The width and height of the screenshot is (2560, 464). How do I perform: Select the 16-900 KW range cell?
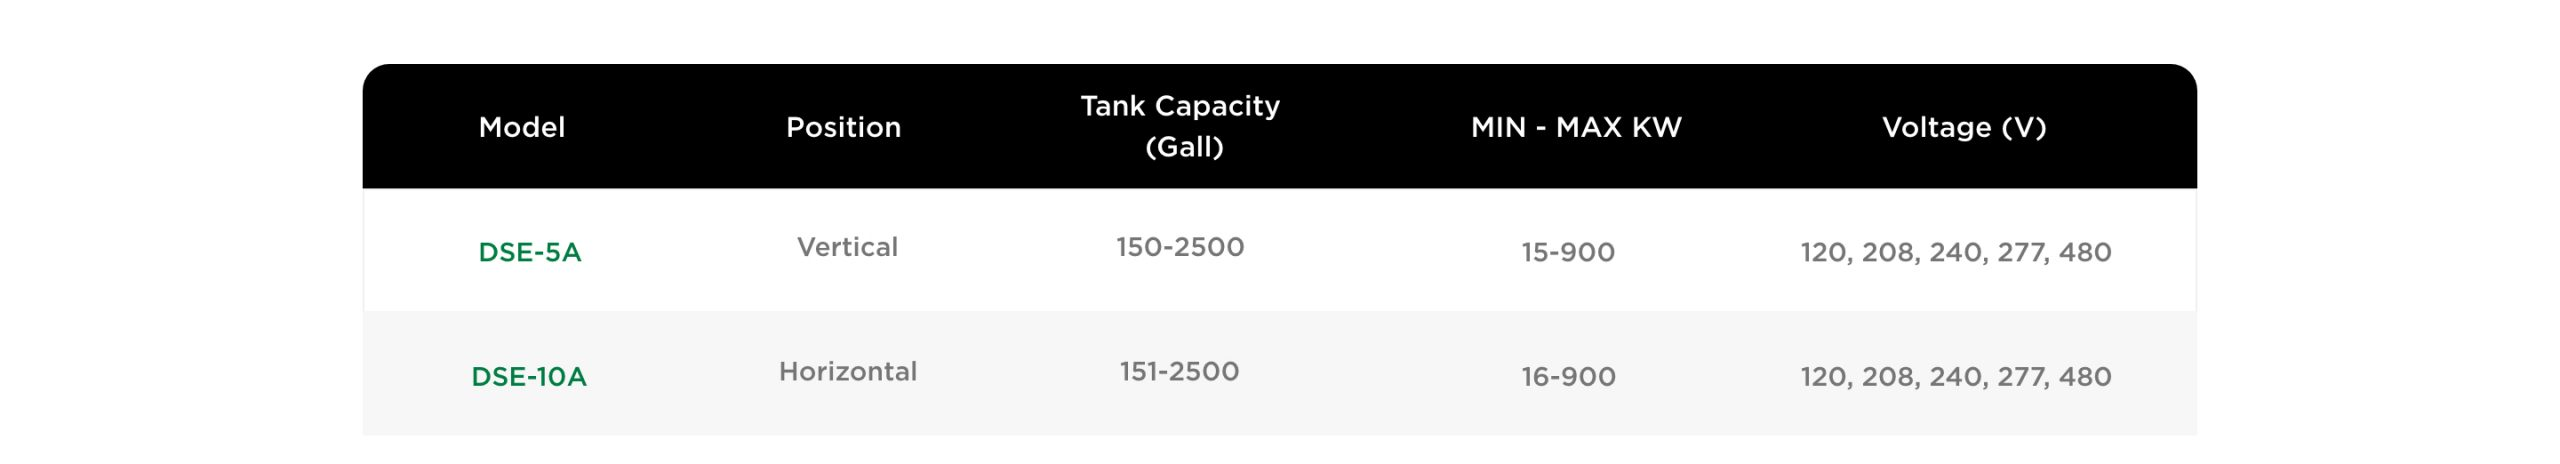tap(1568, 377)
